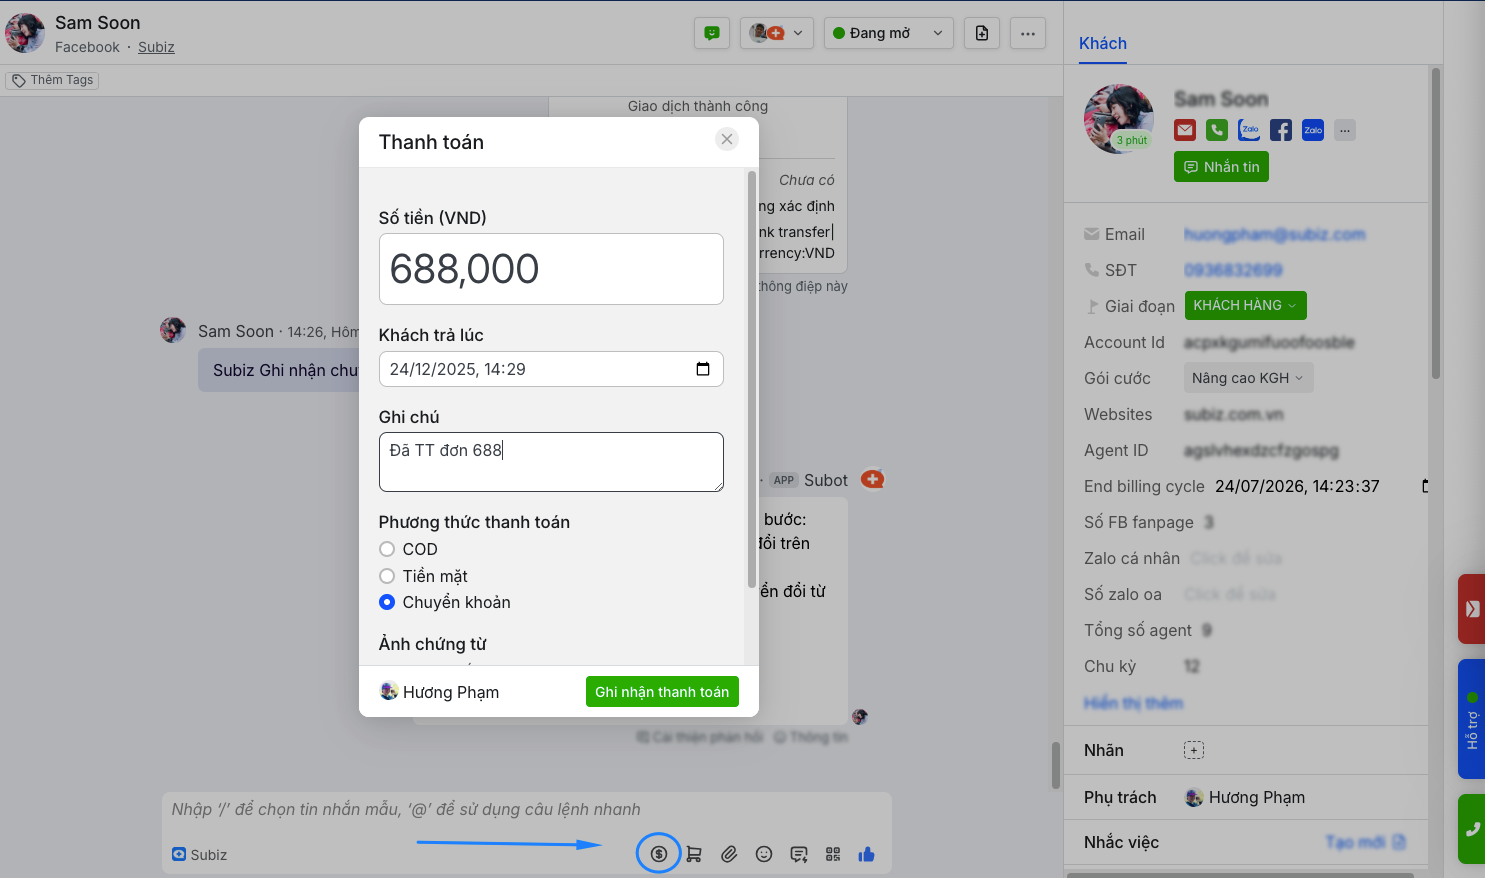Click the Ghi nhận thanh toán button
Screen dimensions: 1485x878
661,692
